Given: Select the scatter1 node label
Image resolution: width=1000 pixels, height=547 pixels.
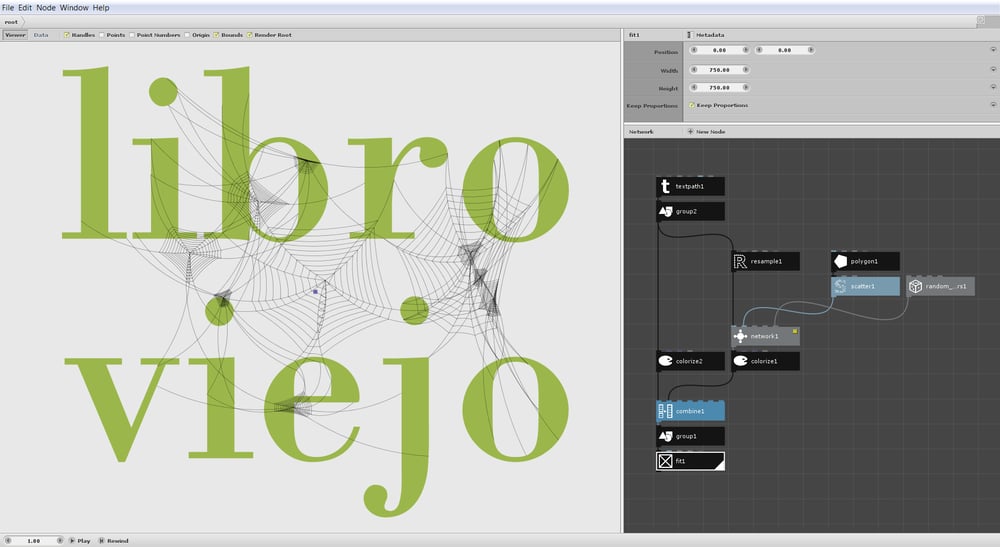Looking at the screenshot, I should (863, 286).
